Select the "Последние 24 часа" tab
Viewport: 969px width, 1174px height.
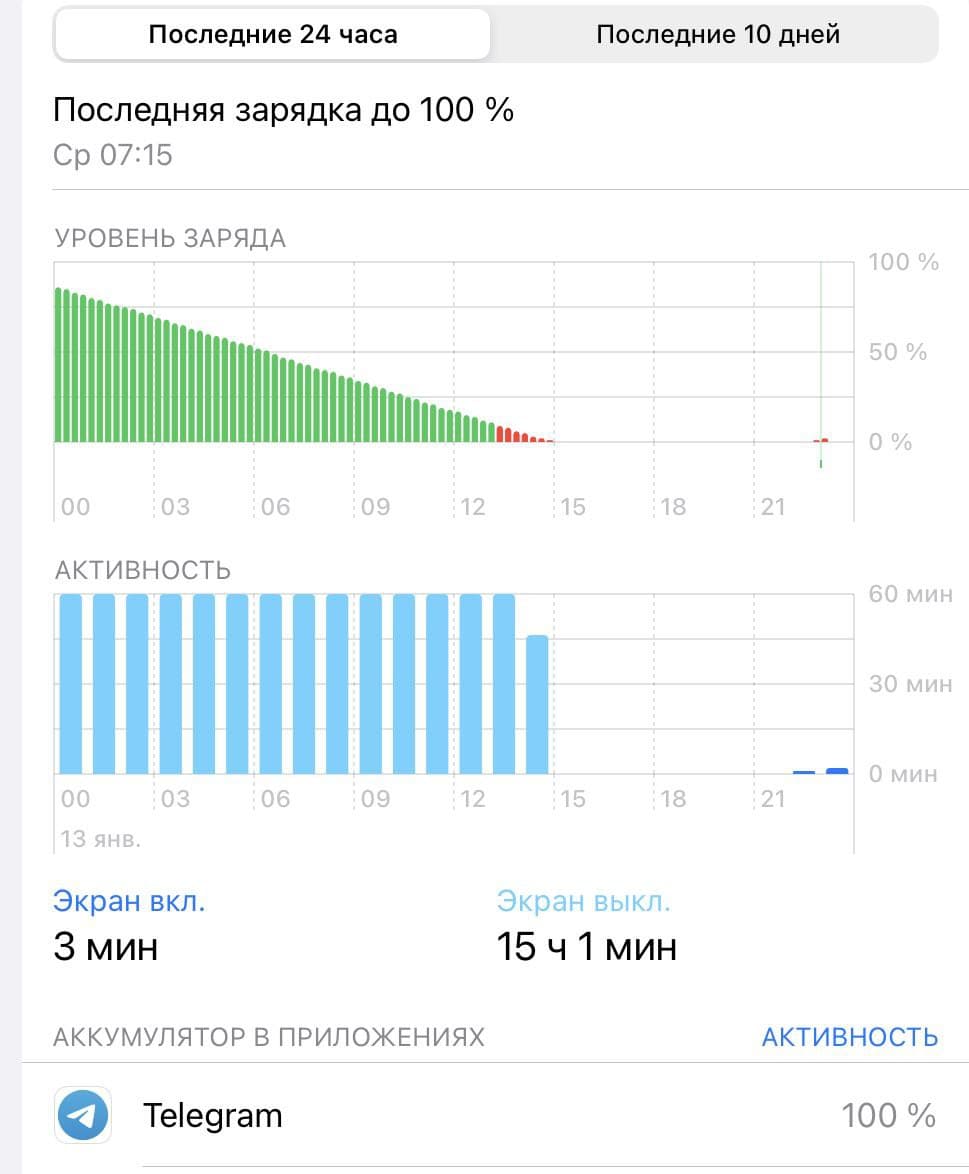(273, 34)
